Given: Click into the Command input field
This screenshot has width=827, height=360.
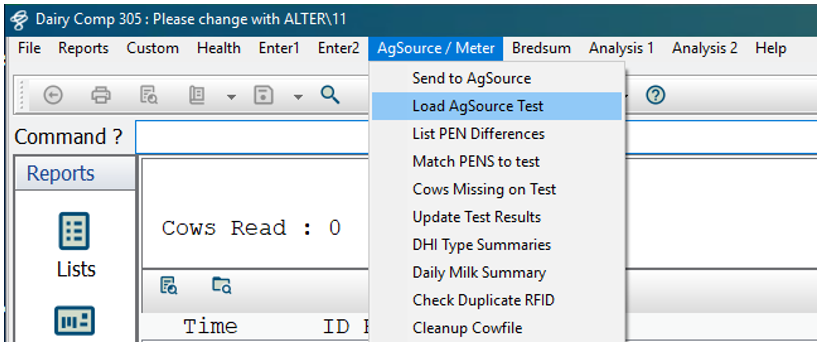Looking at the screenshot, I should click(476, 137).
